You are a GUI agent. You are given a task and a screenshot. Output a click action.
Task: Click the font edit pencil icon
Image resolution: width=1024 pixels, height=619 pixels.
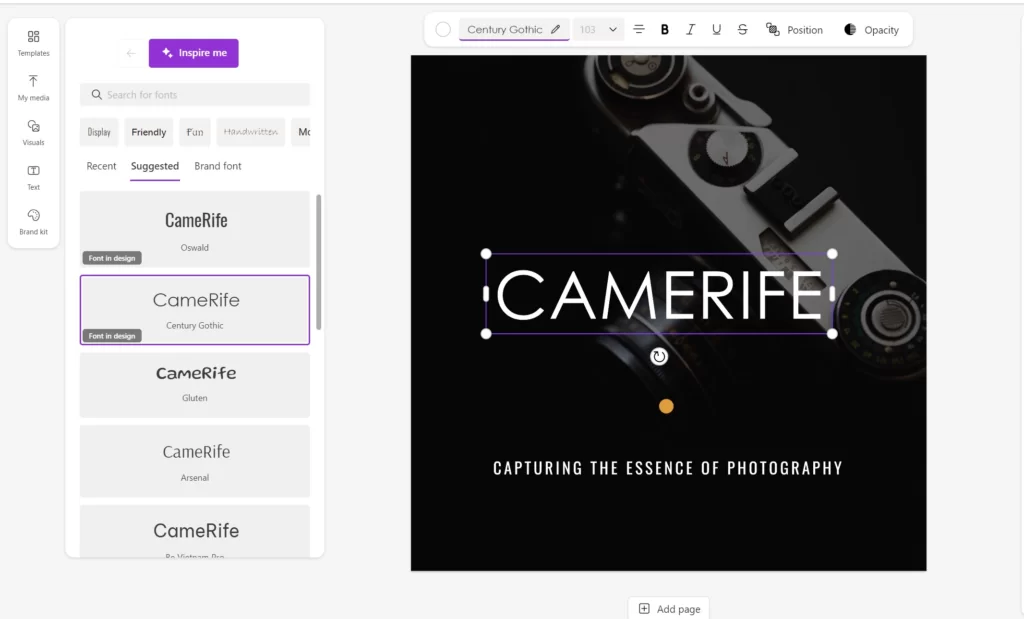click(x=555, y=29)
